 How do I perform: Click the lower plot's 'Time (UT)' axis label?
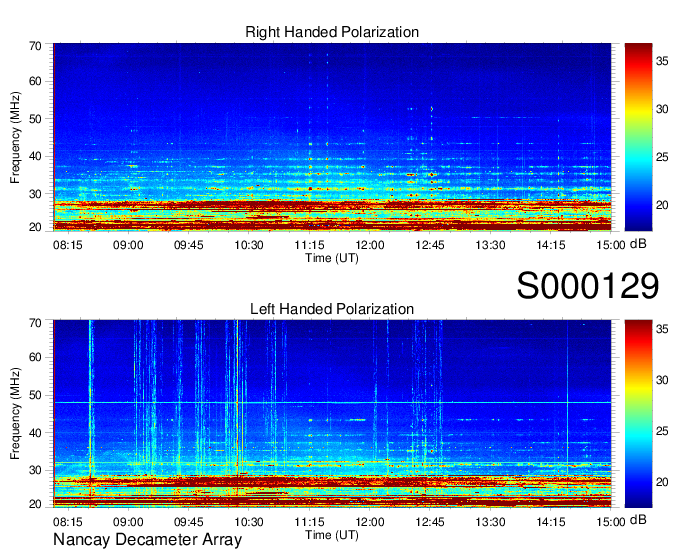332,535
